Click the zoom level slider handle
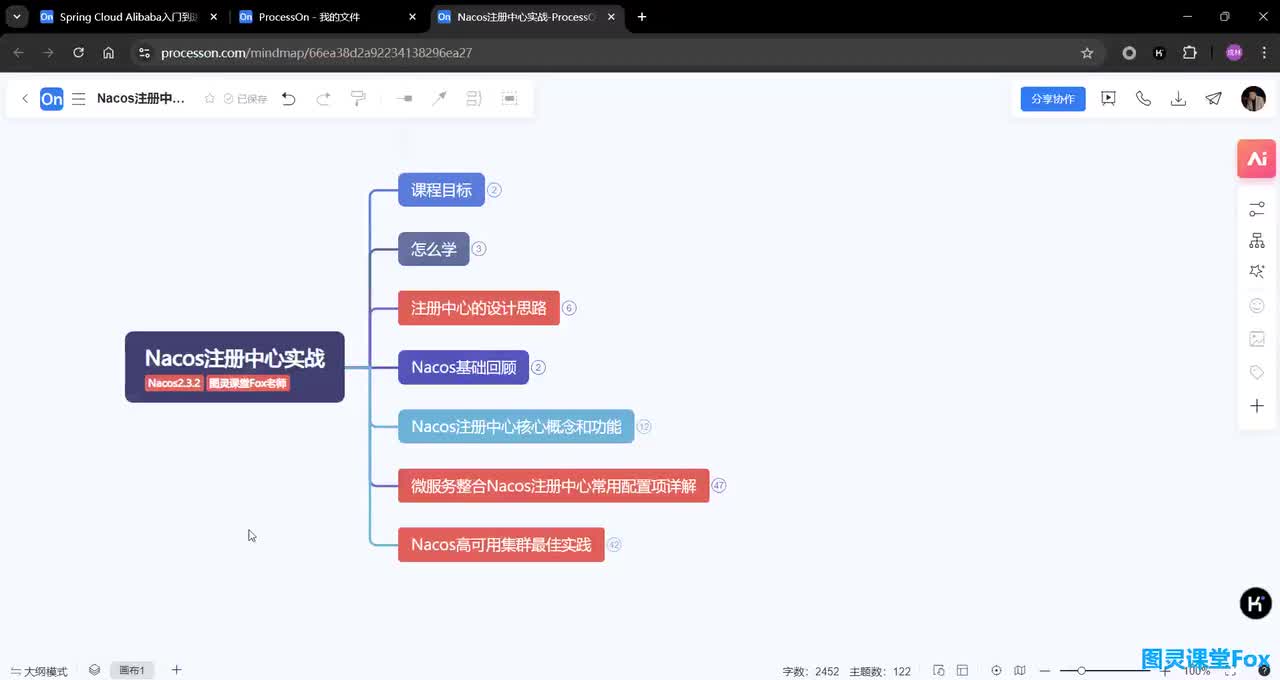This screenshot has height=680, width=1280. pyautogui.click(x=1081, y=671)
